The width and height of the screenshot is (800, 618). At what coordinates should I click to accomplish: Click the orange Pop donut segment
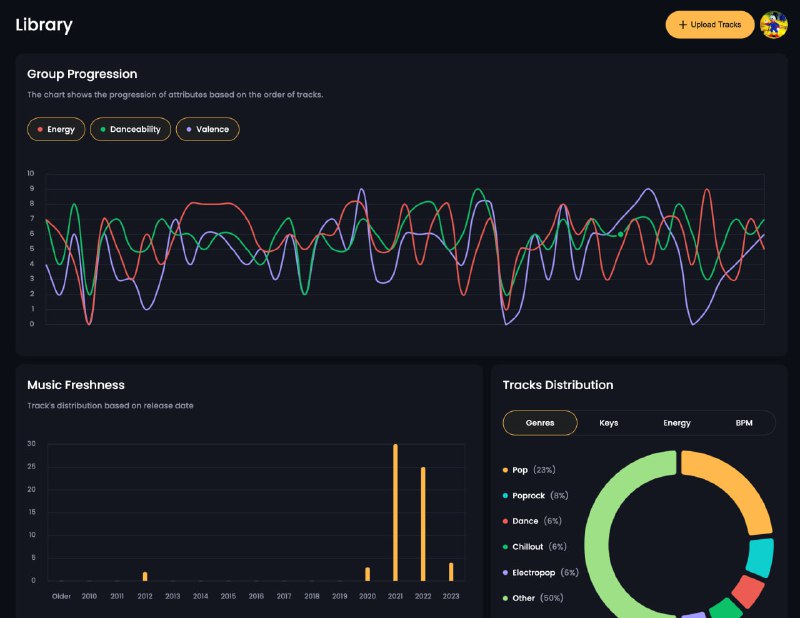pos(738,481)
